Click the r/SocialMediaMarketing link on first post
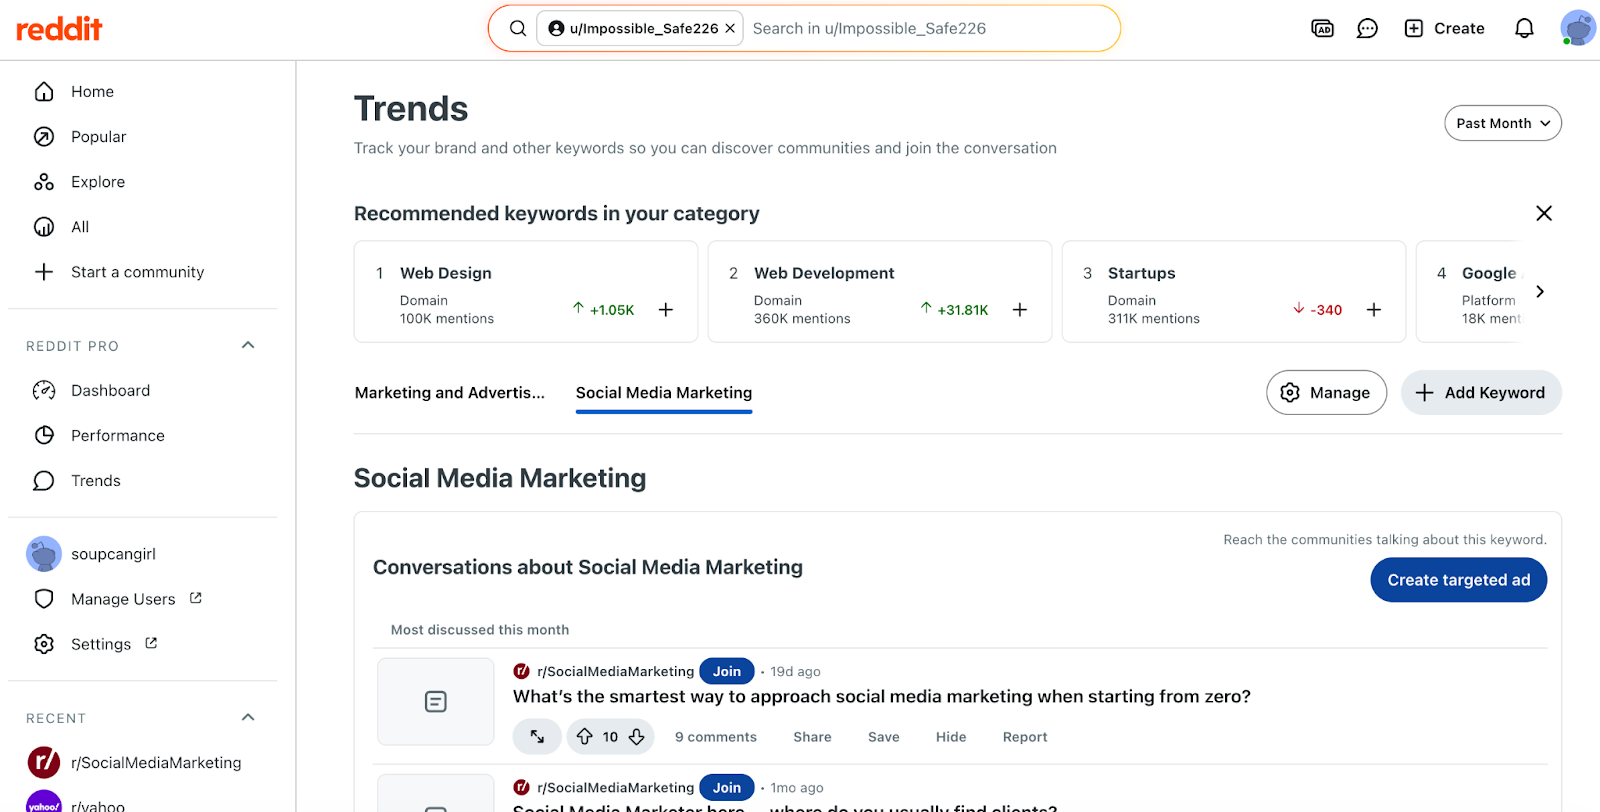Image resolution: width=1600 pixels, height=812 pixels. coord(615,671)
